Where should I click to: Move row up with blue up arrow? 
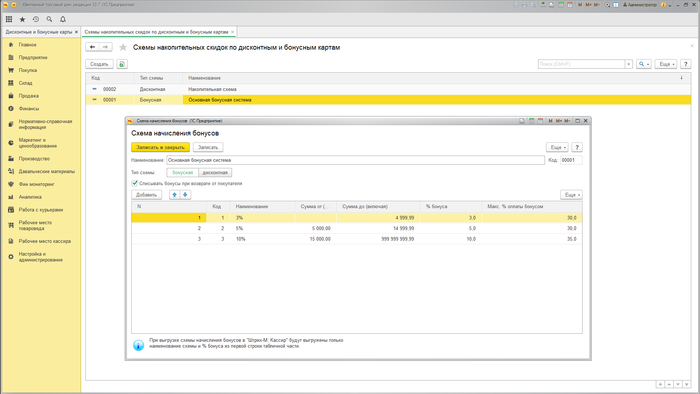(175, 195)
